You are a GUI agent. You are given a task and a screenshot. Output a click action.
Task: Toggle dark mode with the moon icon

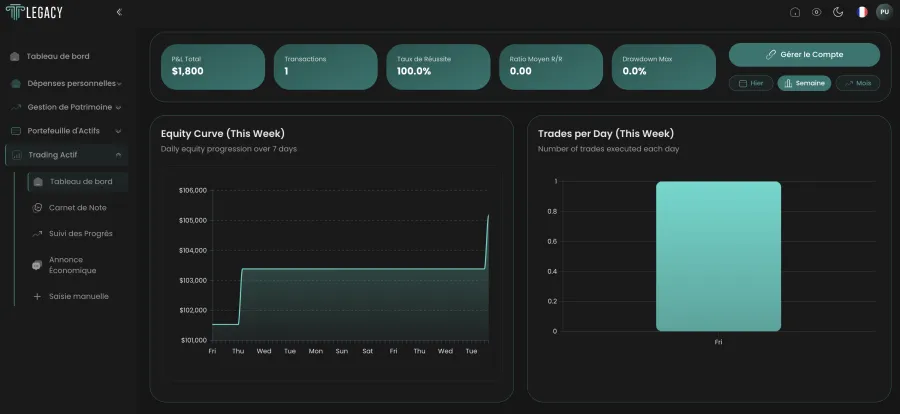click(x=838, y=12)
